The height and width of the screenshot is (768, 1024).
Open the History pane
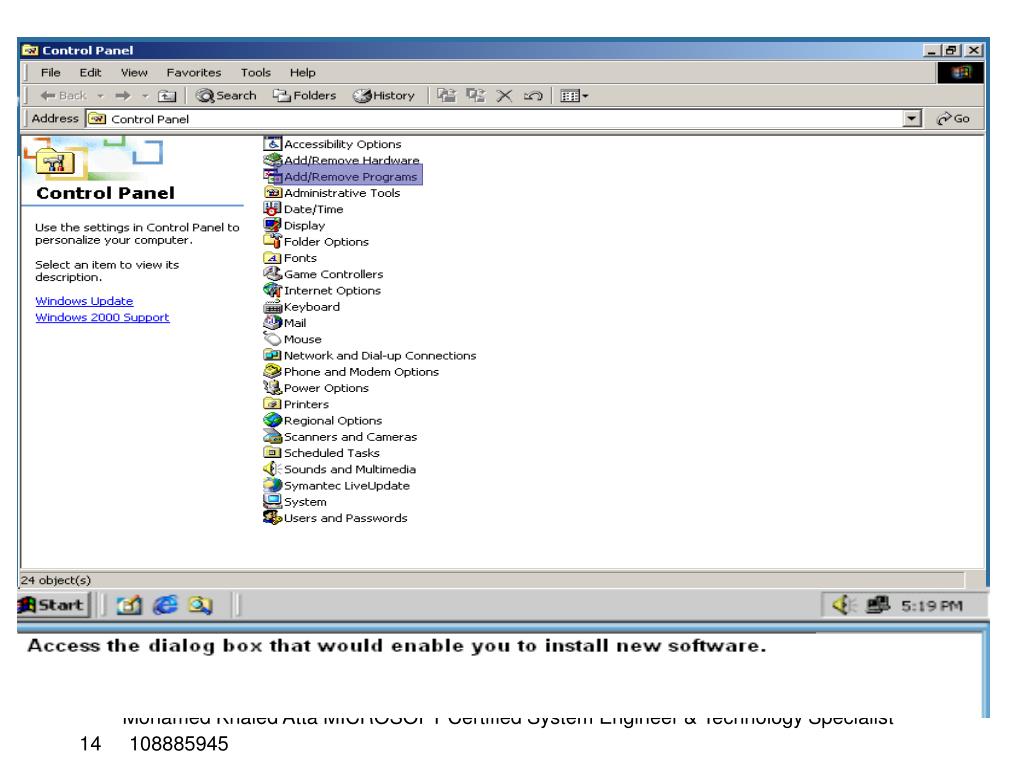click(x=384, y=95)
